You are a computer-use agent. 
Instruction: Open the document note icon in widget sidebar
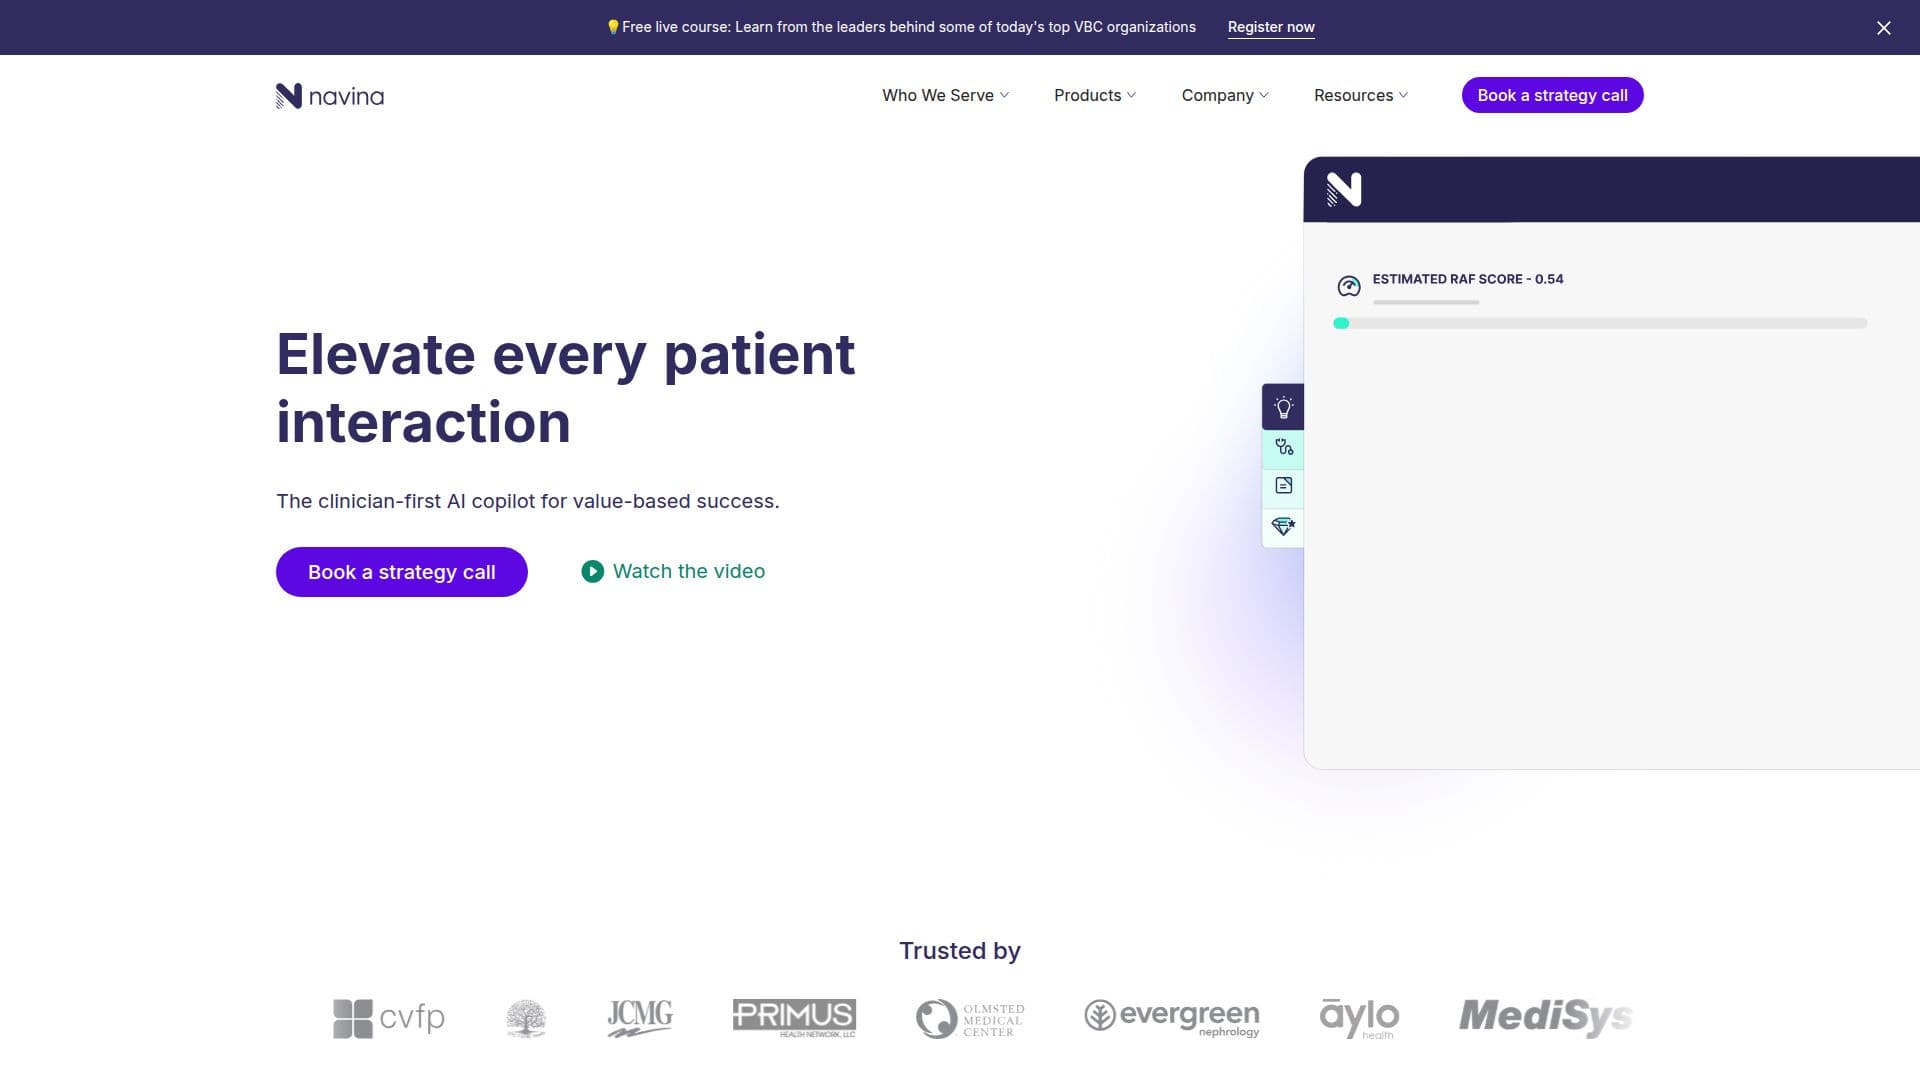point(1284,486)
